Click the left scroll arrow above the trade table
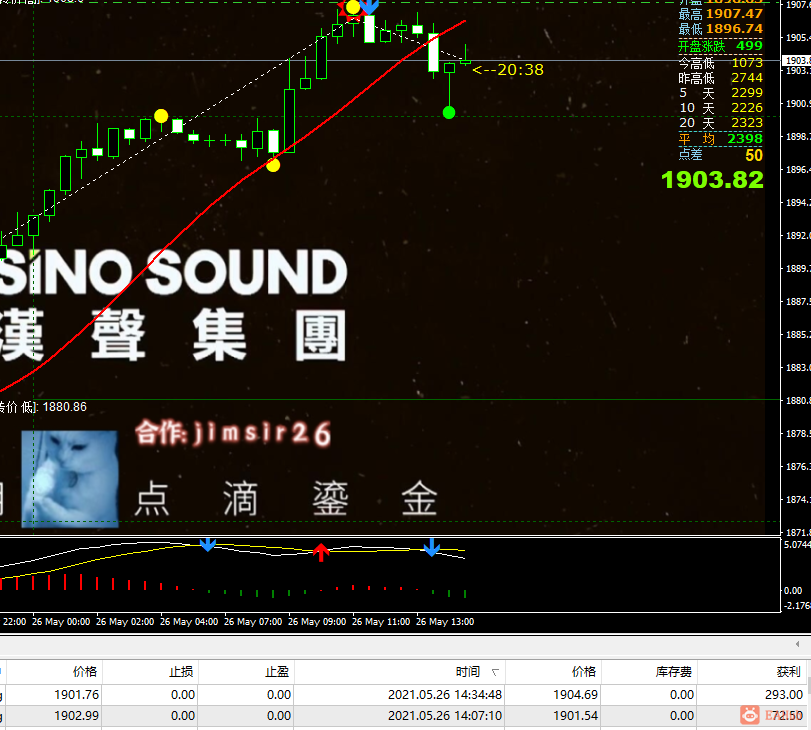The image size is (811, 730). pyautogui.click(x=798, y=644)
